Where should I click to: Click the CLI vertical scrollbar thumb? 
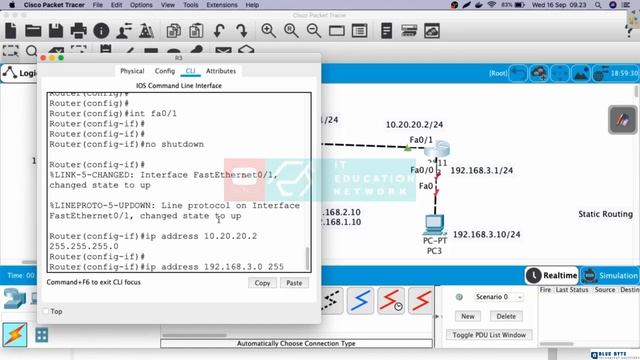[x=308, y=258]
